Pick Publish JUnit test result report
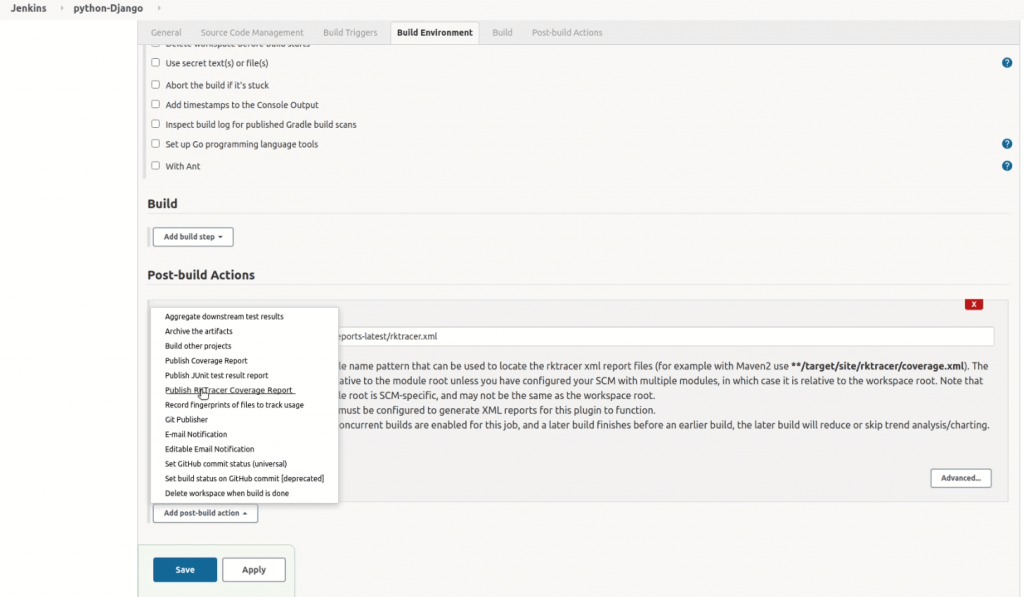This screenshot has width=1024, height=597. (216, 376)
